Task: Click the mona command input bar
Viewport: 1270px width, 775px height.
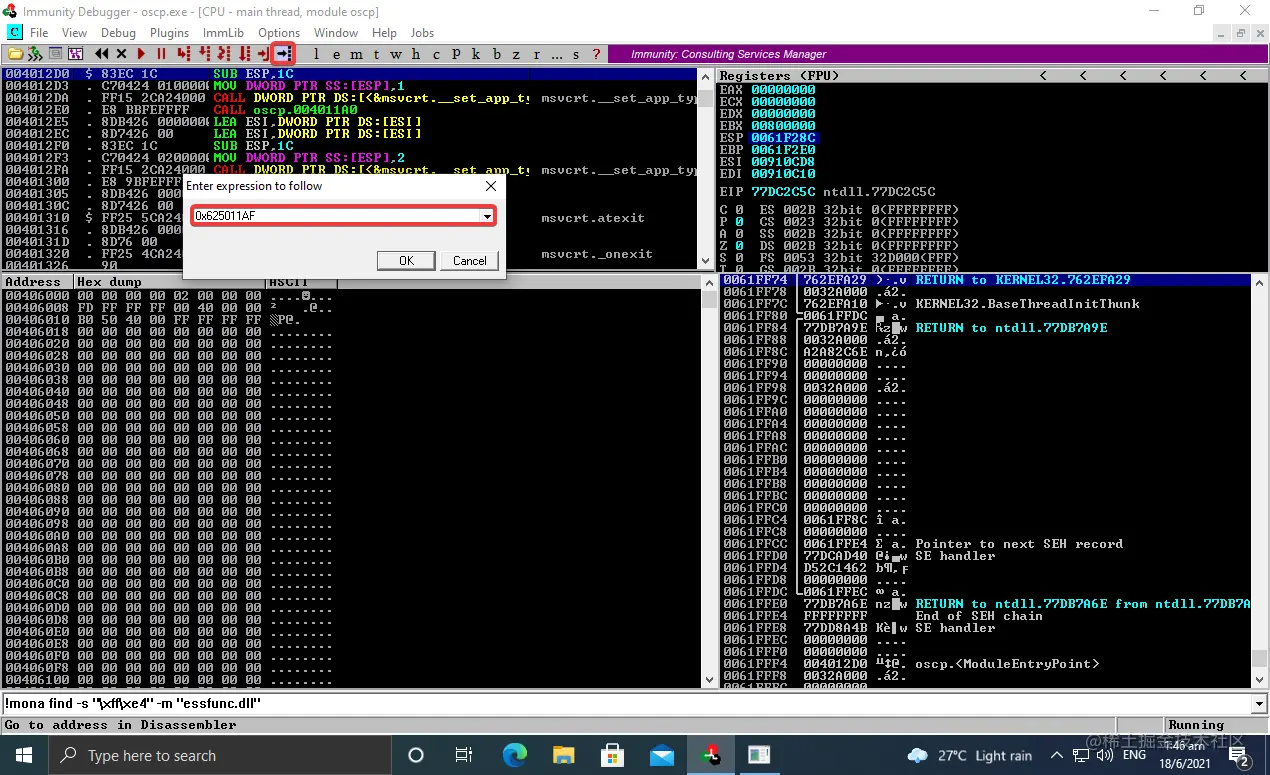Action: [626, 704]
